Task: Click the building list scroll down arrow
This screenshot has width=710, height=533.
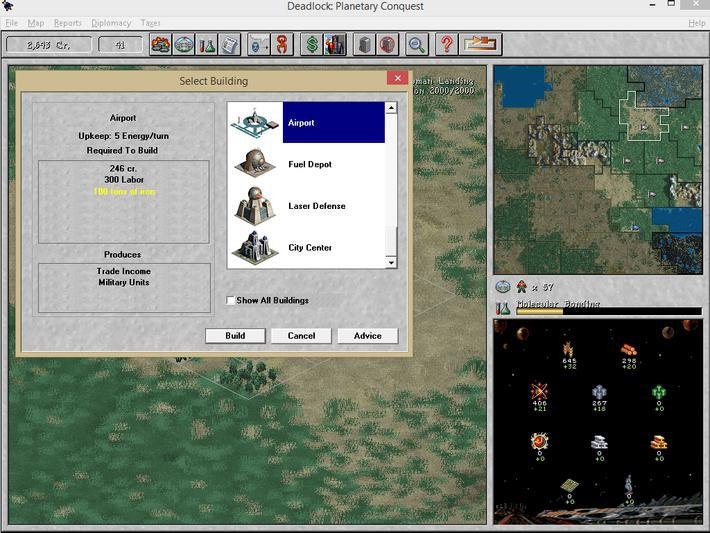Action: coord(391,263)
